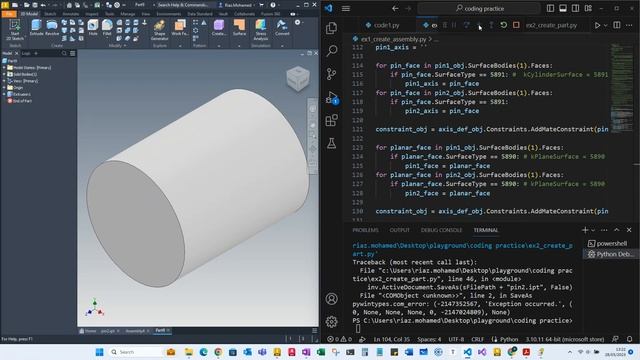The image size is (640, 360).
Task: Open the ex2_create_part.py editor tab
Action: (551, 25)
